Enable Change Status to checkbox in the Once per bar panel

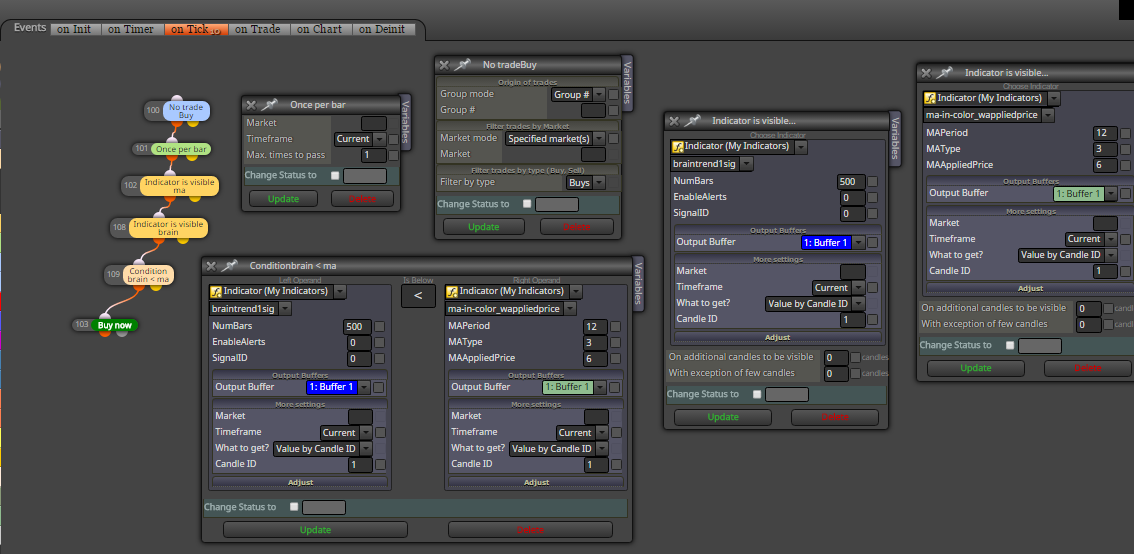point(334,175)
